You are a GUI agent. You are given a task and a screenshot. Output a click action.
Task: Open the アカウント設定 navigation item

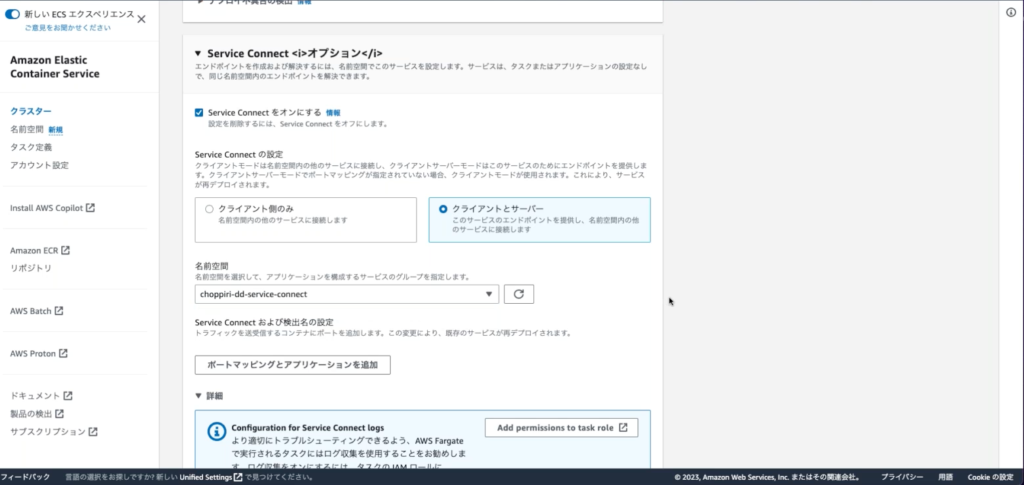[39, 165]
